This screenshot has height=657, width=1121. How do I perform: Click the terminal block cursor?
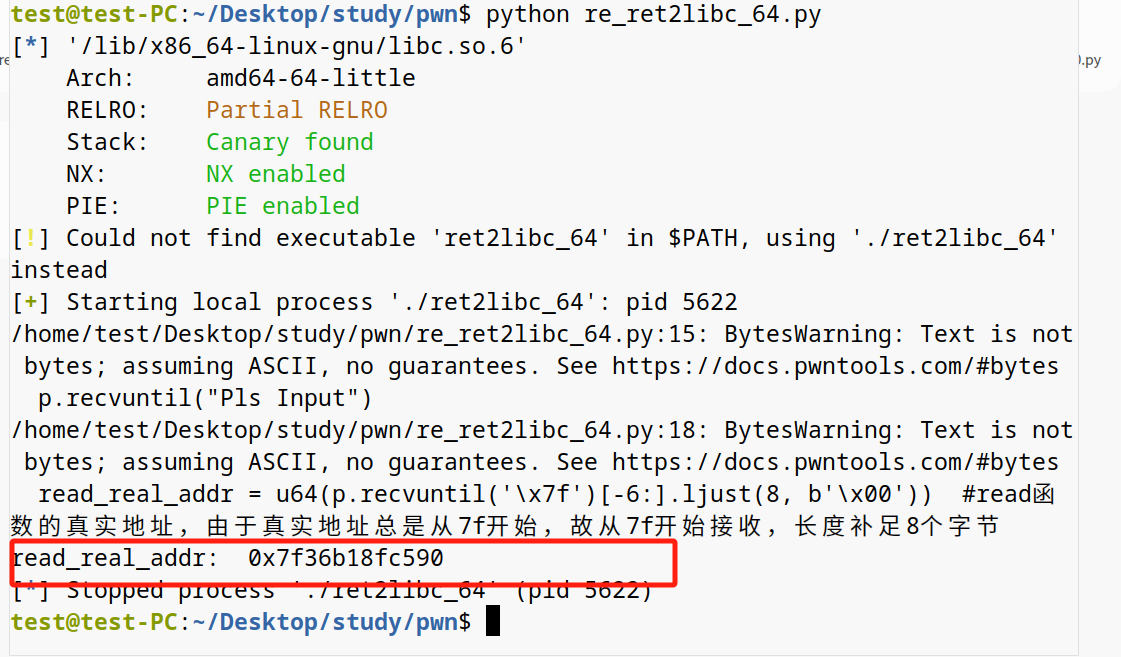tap(492, 622)
